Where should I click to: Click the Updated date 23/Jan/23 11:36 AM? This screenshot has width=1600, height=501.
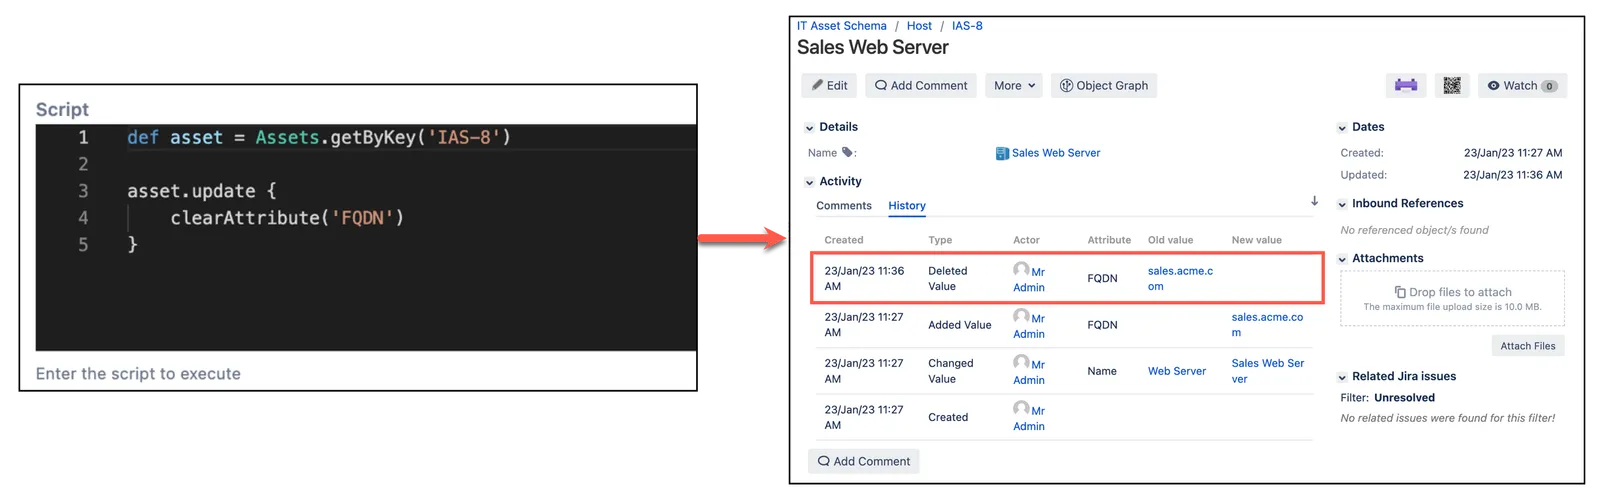coord(1513,175)
